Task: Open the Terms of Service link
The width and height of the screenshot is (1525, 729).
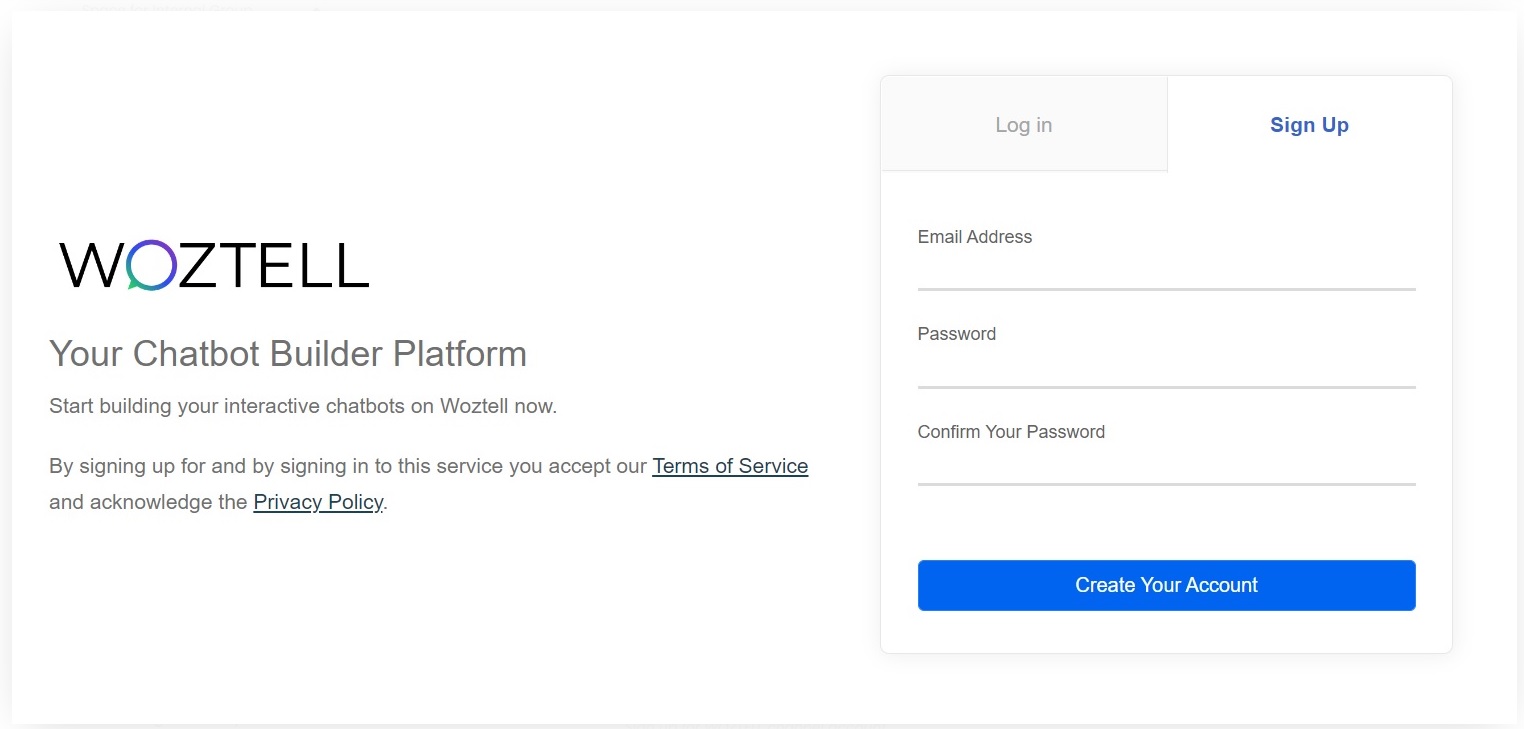Action: pyautogui.click(x=730, y=466)
